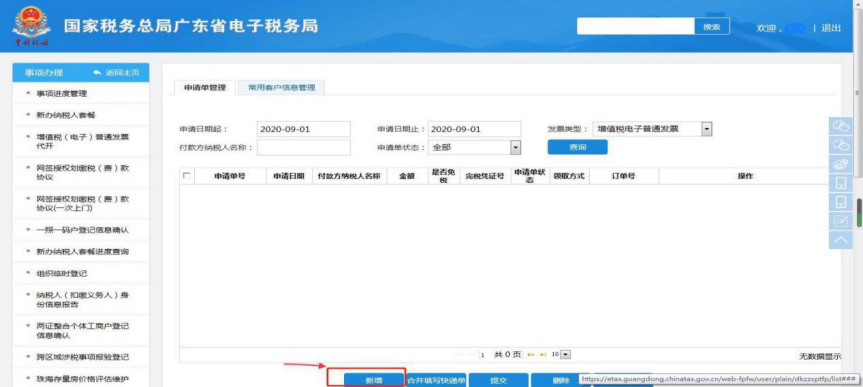Image resolution: width=863 pixels, height=387 pixels.
Task: Open the page size dropdown showing 10
Action: click(565, 355)
